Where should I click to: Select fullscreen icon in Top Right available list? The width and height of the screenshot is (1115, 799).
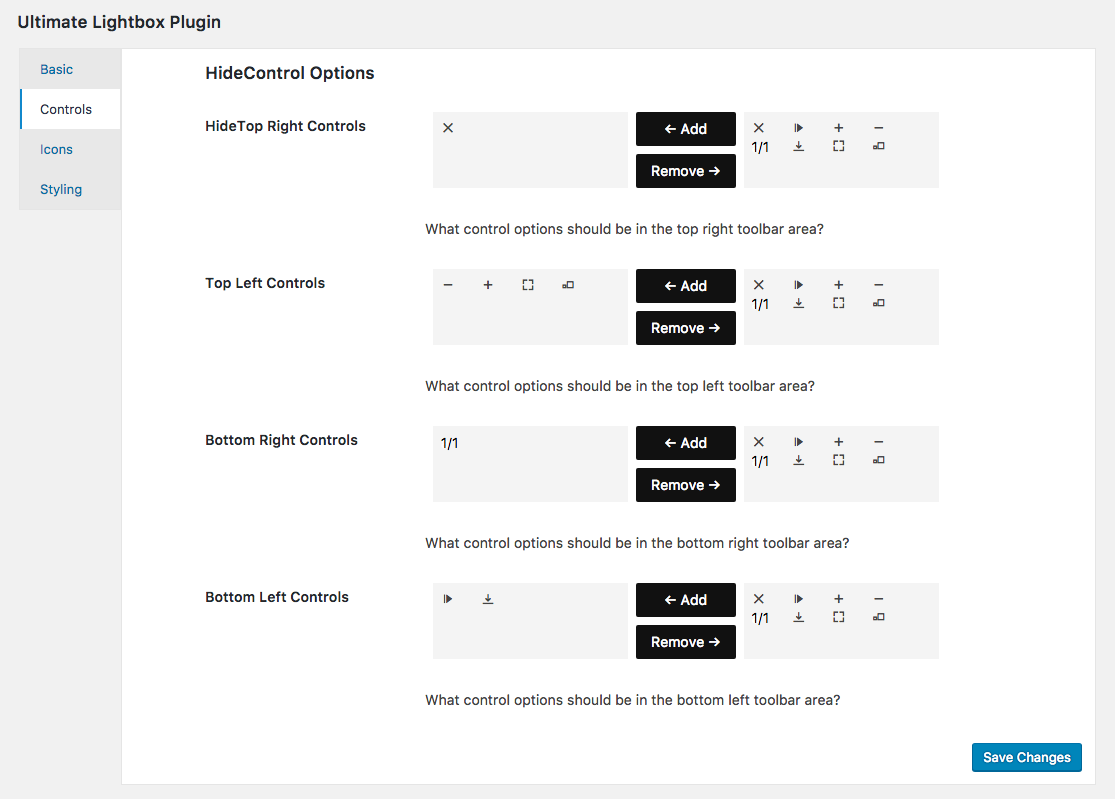click(x=838, y=146)
